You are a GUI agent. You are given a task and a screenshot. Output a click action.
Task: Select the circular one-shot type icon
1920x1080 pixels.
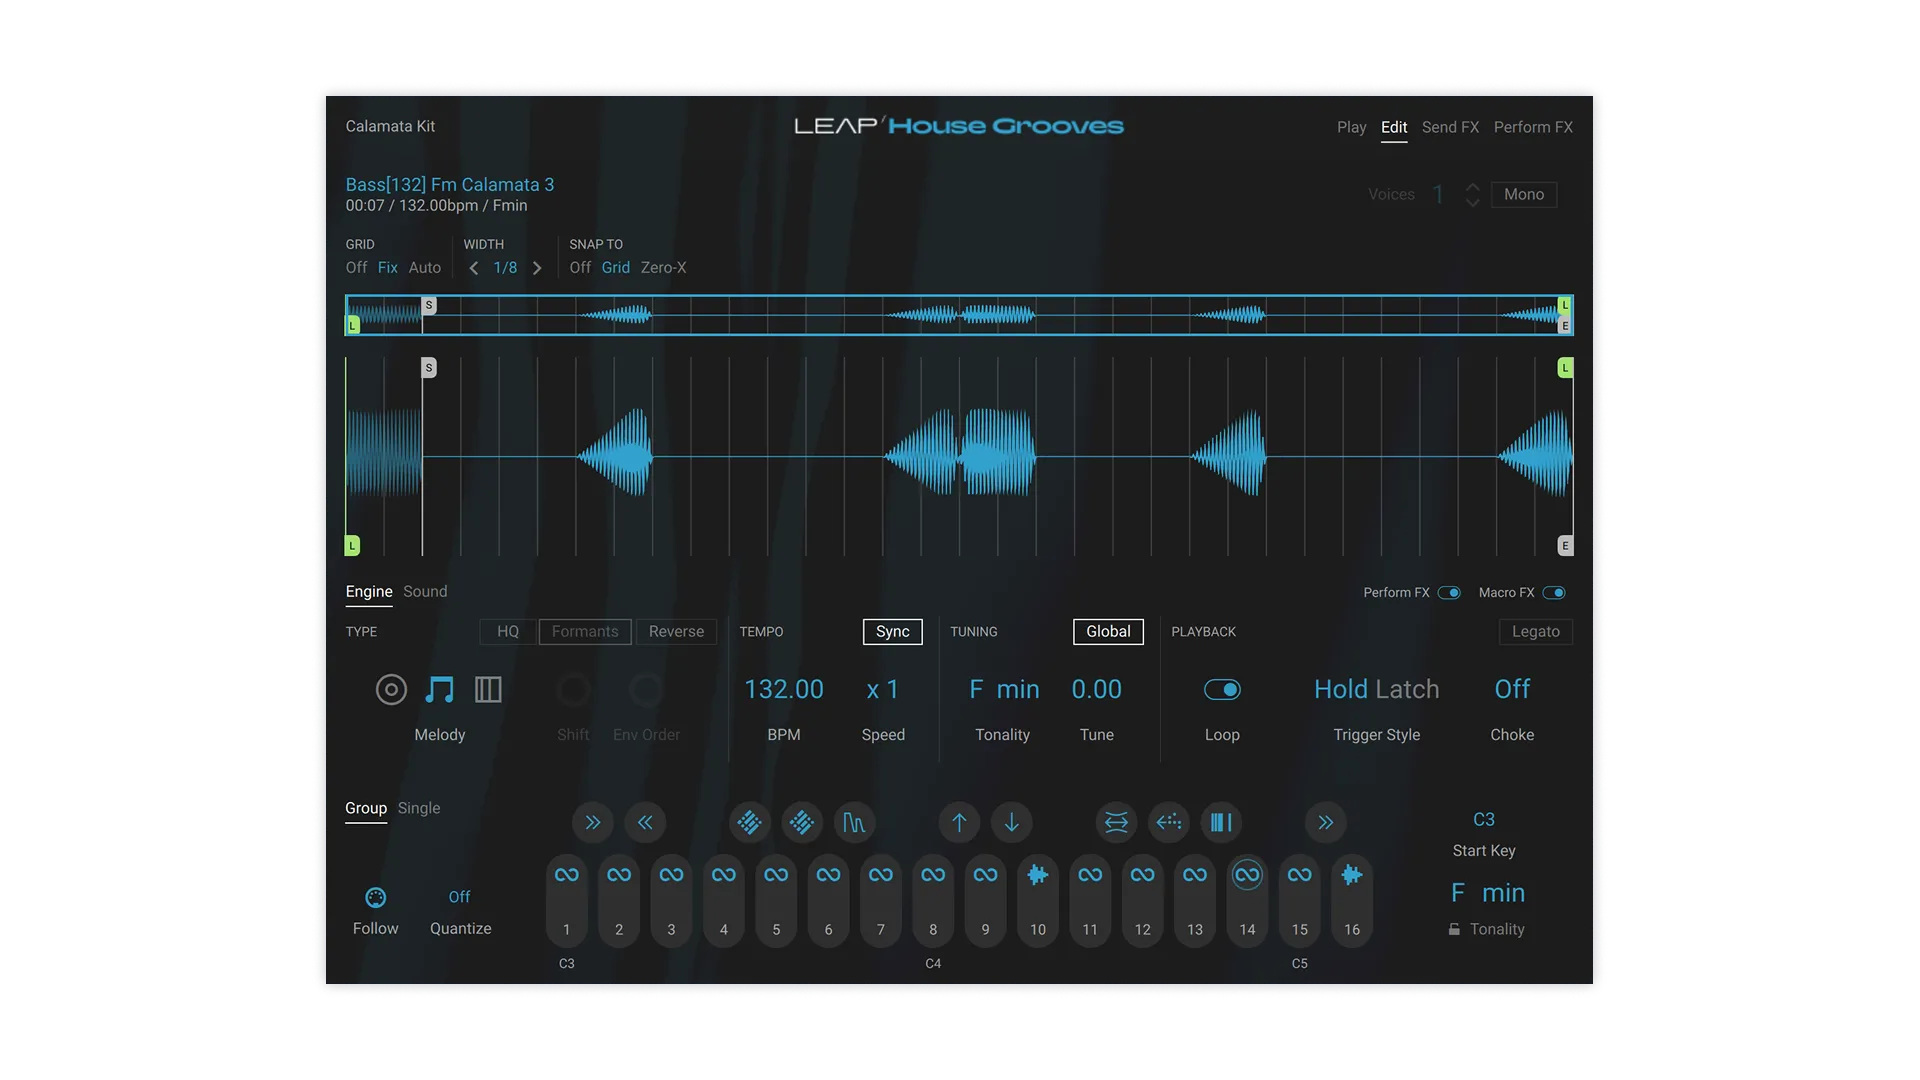(x=391, y=690)
